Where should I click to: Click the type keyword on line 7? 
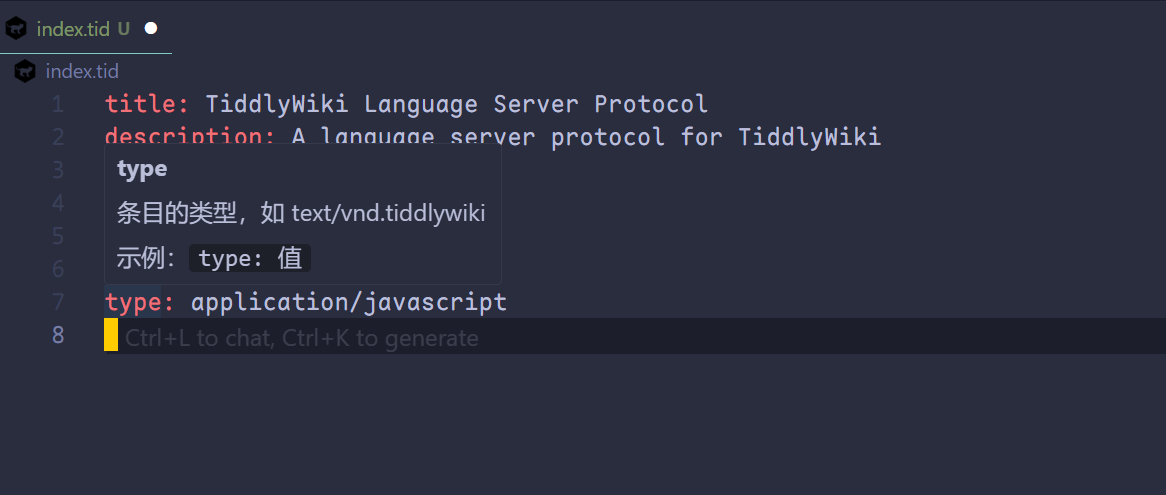coord(140,302)
